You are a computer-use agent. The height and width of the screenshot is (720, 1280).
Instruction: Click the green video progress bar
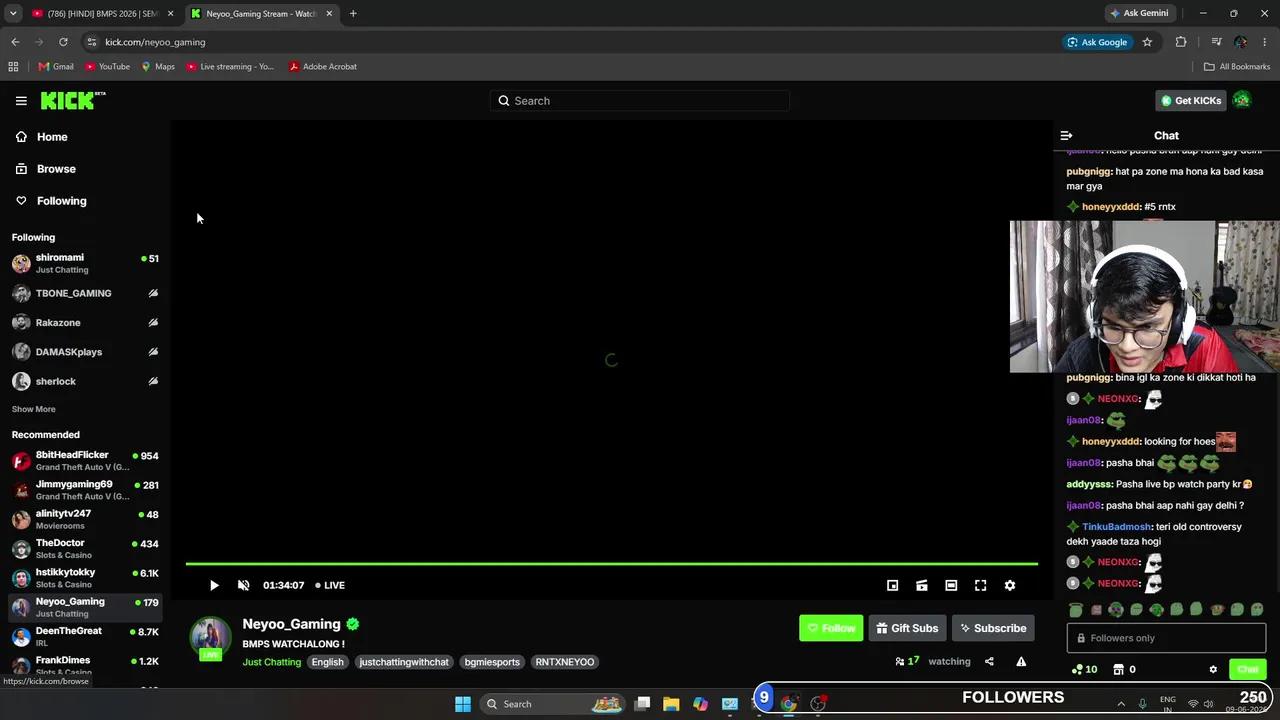click(x=611, y=564)
